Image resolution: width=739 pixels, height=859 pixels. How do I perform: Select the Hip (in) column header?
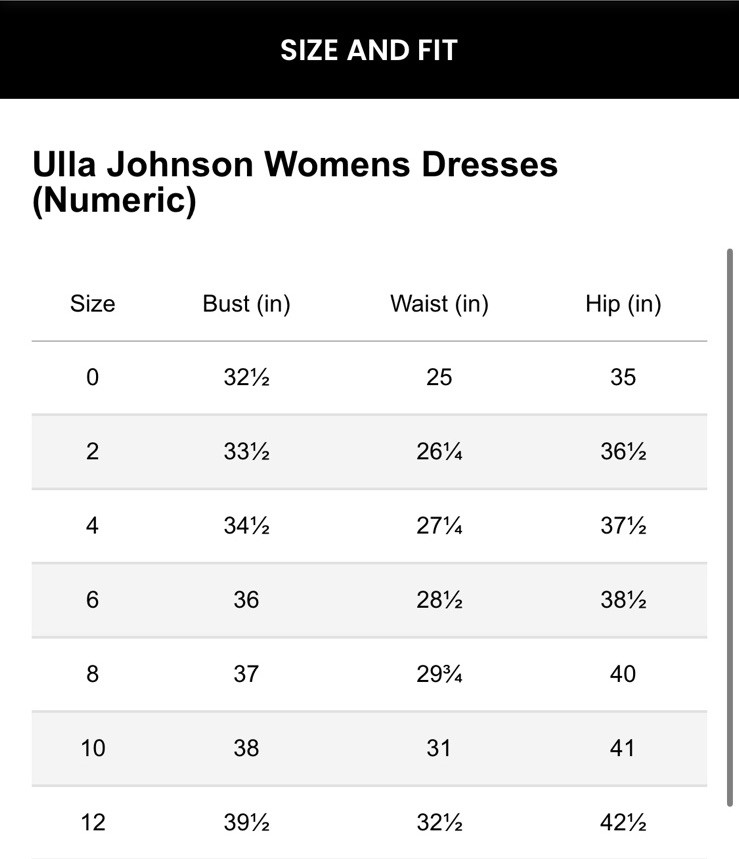click(623, 304)
